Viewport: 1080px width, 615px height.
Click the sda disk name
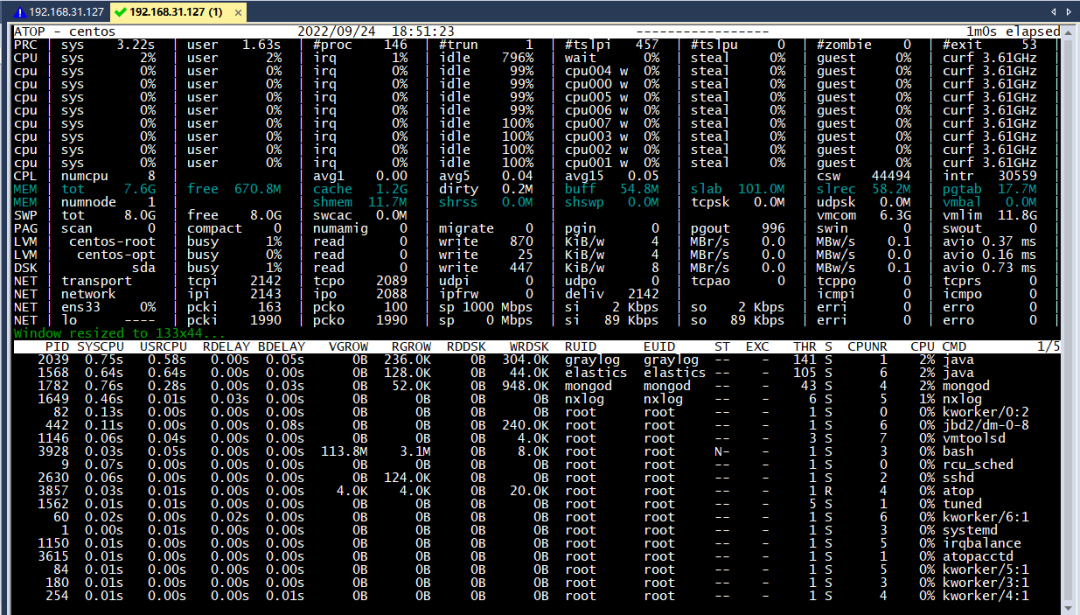click(143, 268)
